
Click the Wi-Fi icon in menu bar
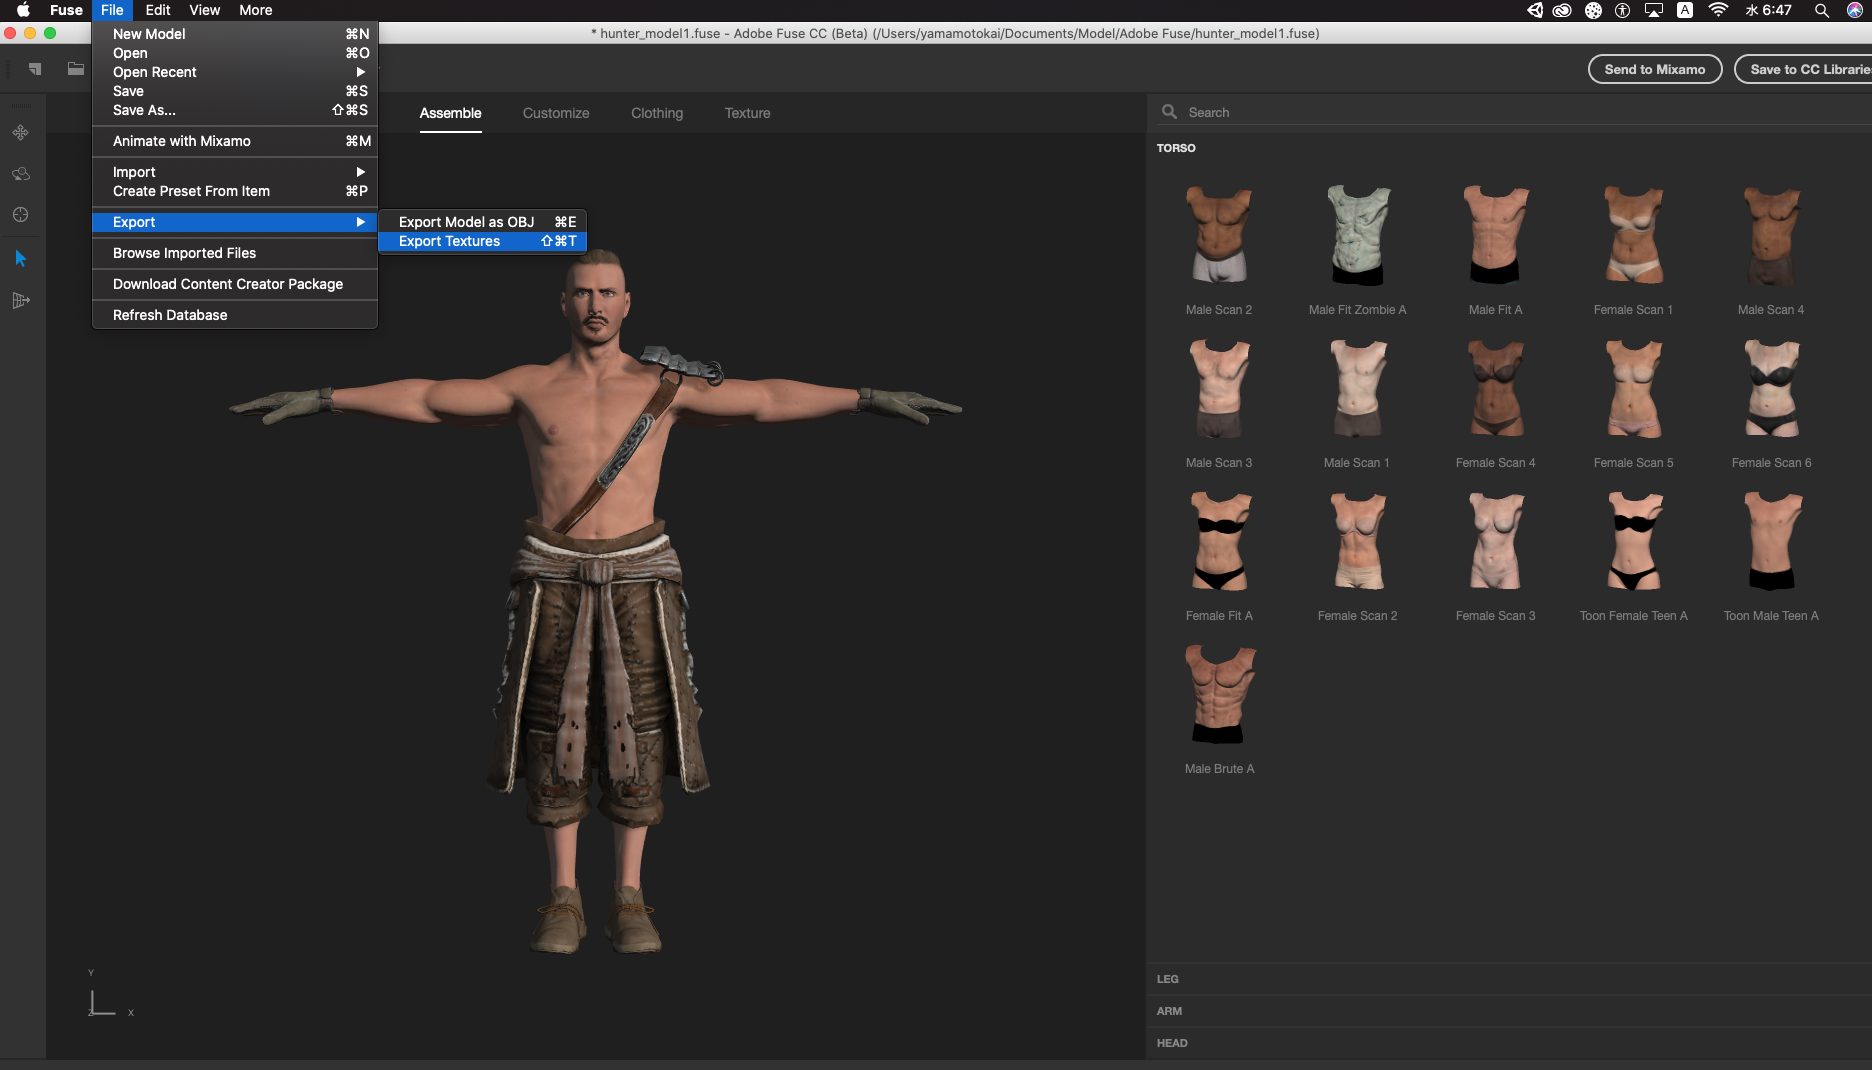tap(1718, 10)
